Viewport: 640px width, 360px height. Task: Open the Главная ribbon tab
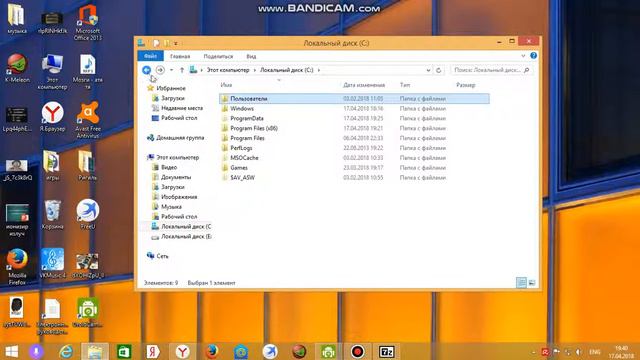[x=180, y=56]
